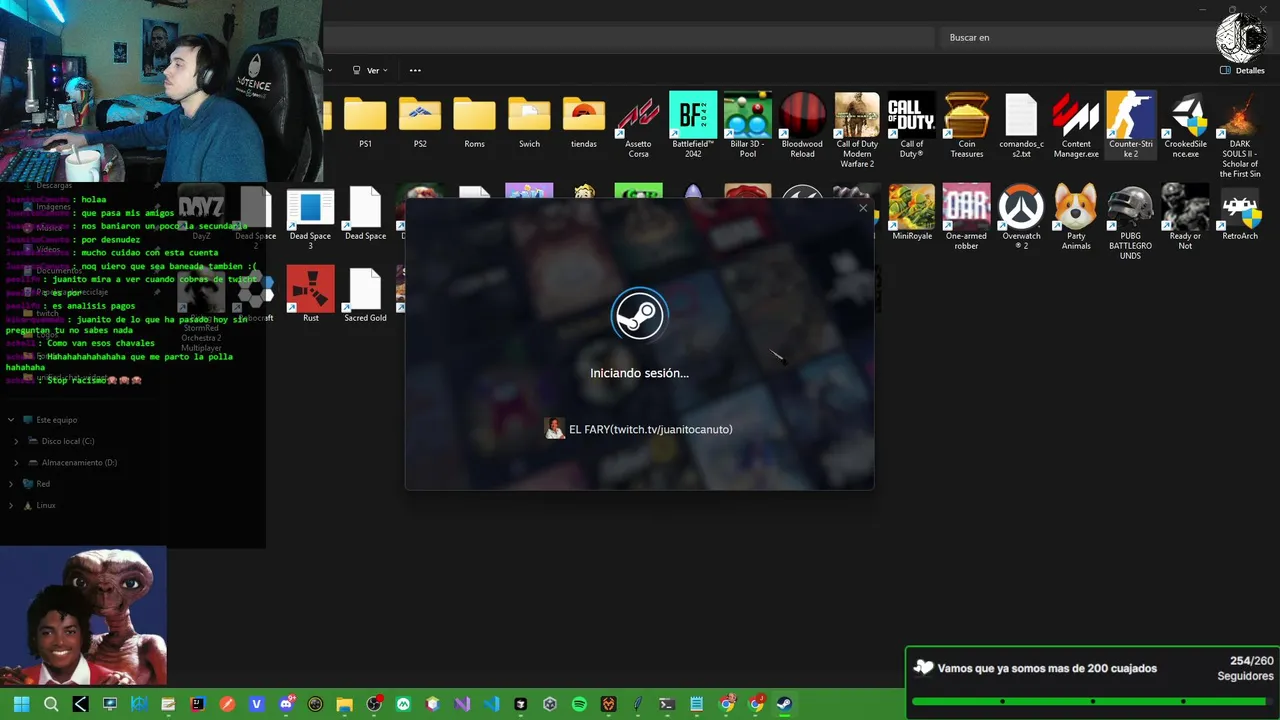
Task: Launch the MiniRoyale shortcut
Action: point(912,212)
